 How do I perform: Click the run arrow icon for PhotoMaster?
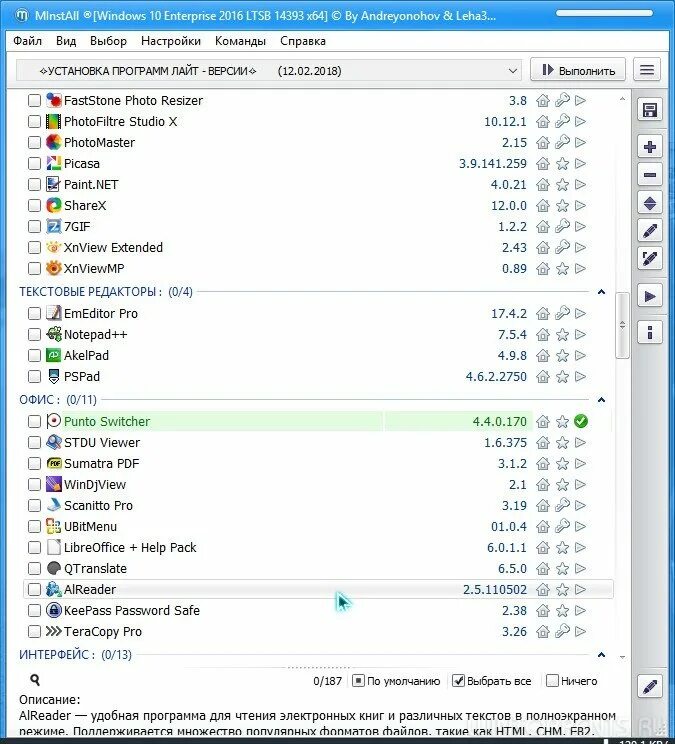click(x=580, y=142)
